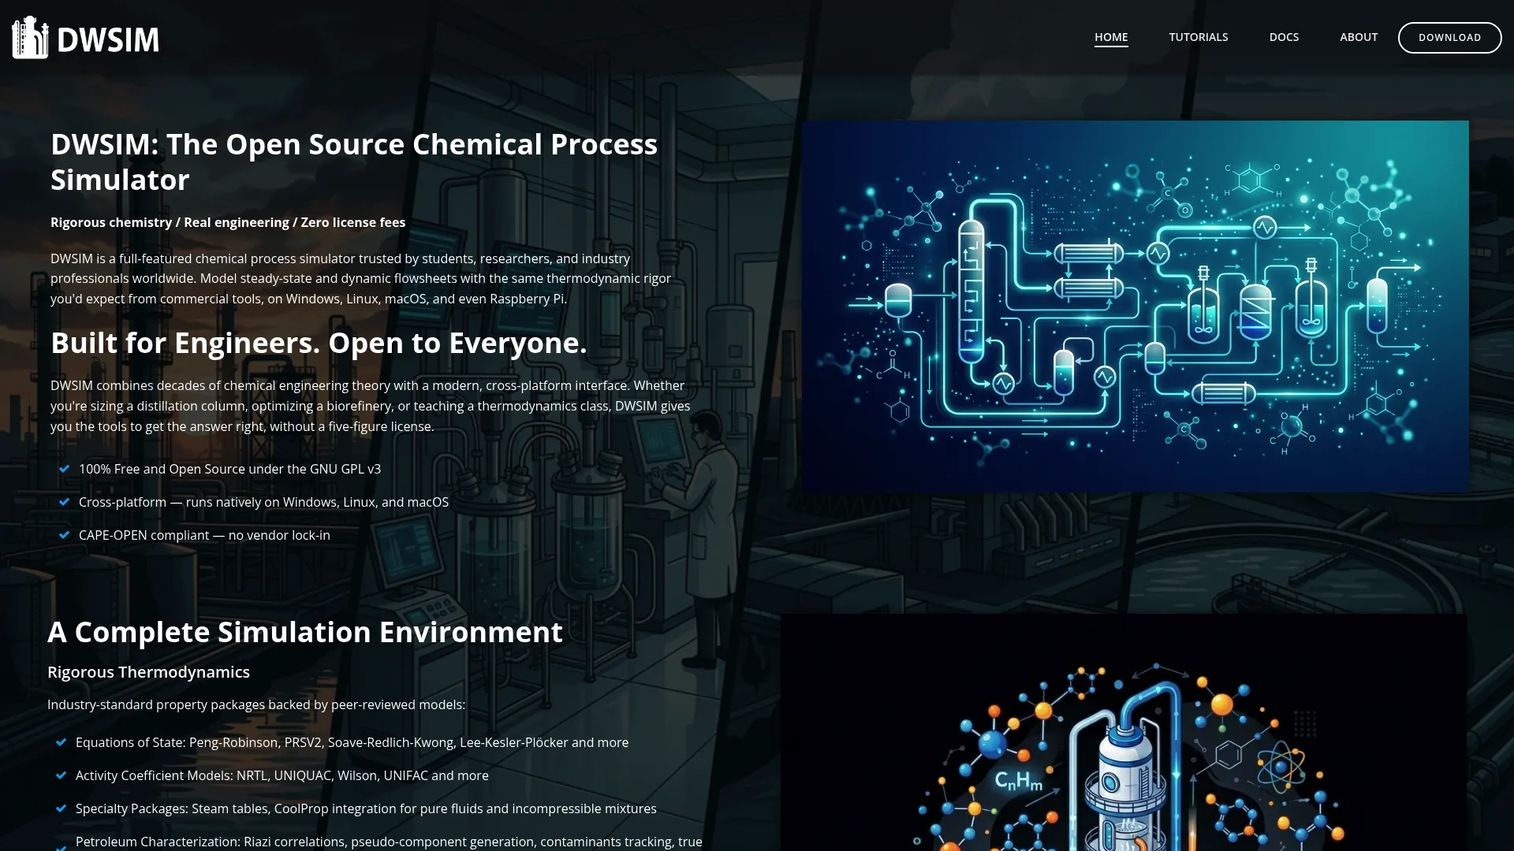1514x851 pixels.
Task: Click checkmark beside Specialty Packages
Action: 61,808
